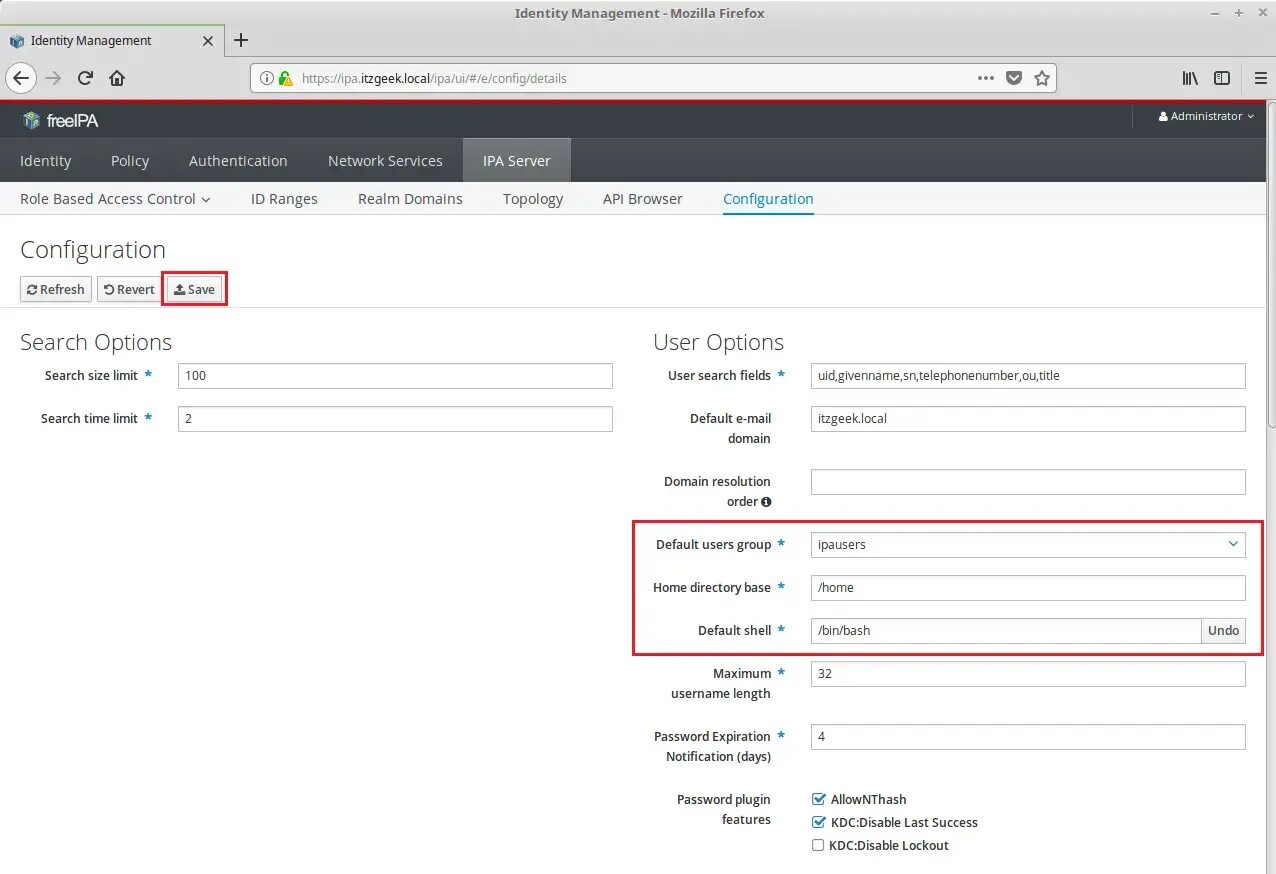This screenshot has width=1276, height=874.
Task: Switch to Network Services tab
Action: click(385, 160)
